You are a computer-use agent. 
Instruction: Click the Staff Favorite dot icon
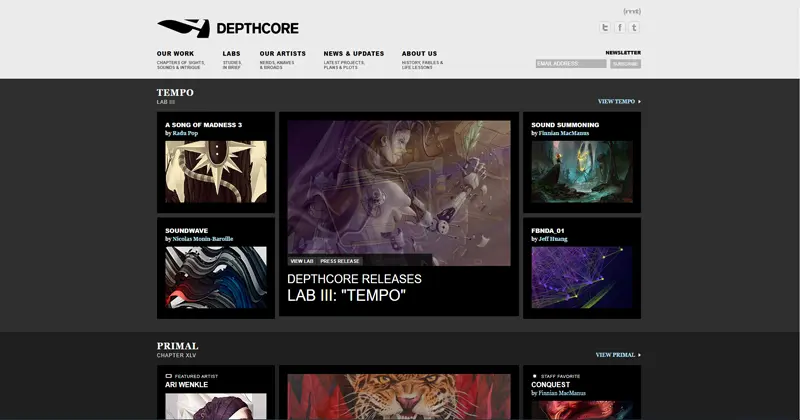pyautogui.click(x=534, y=376)
